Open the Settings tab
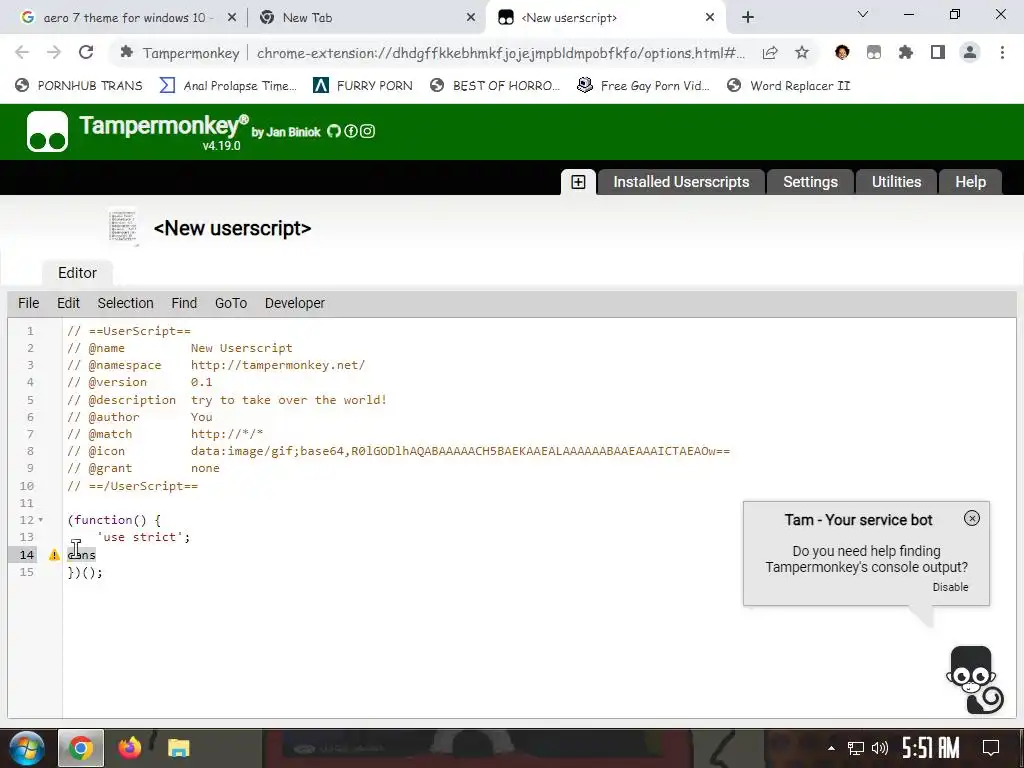 (810, 182)
